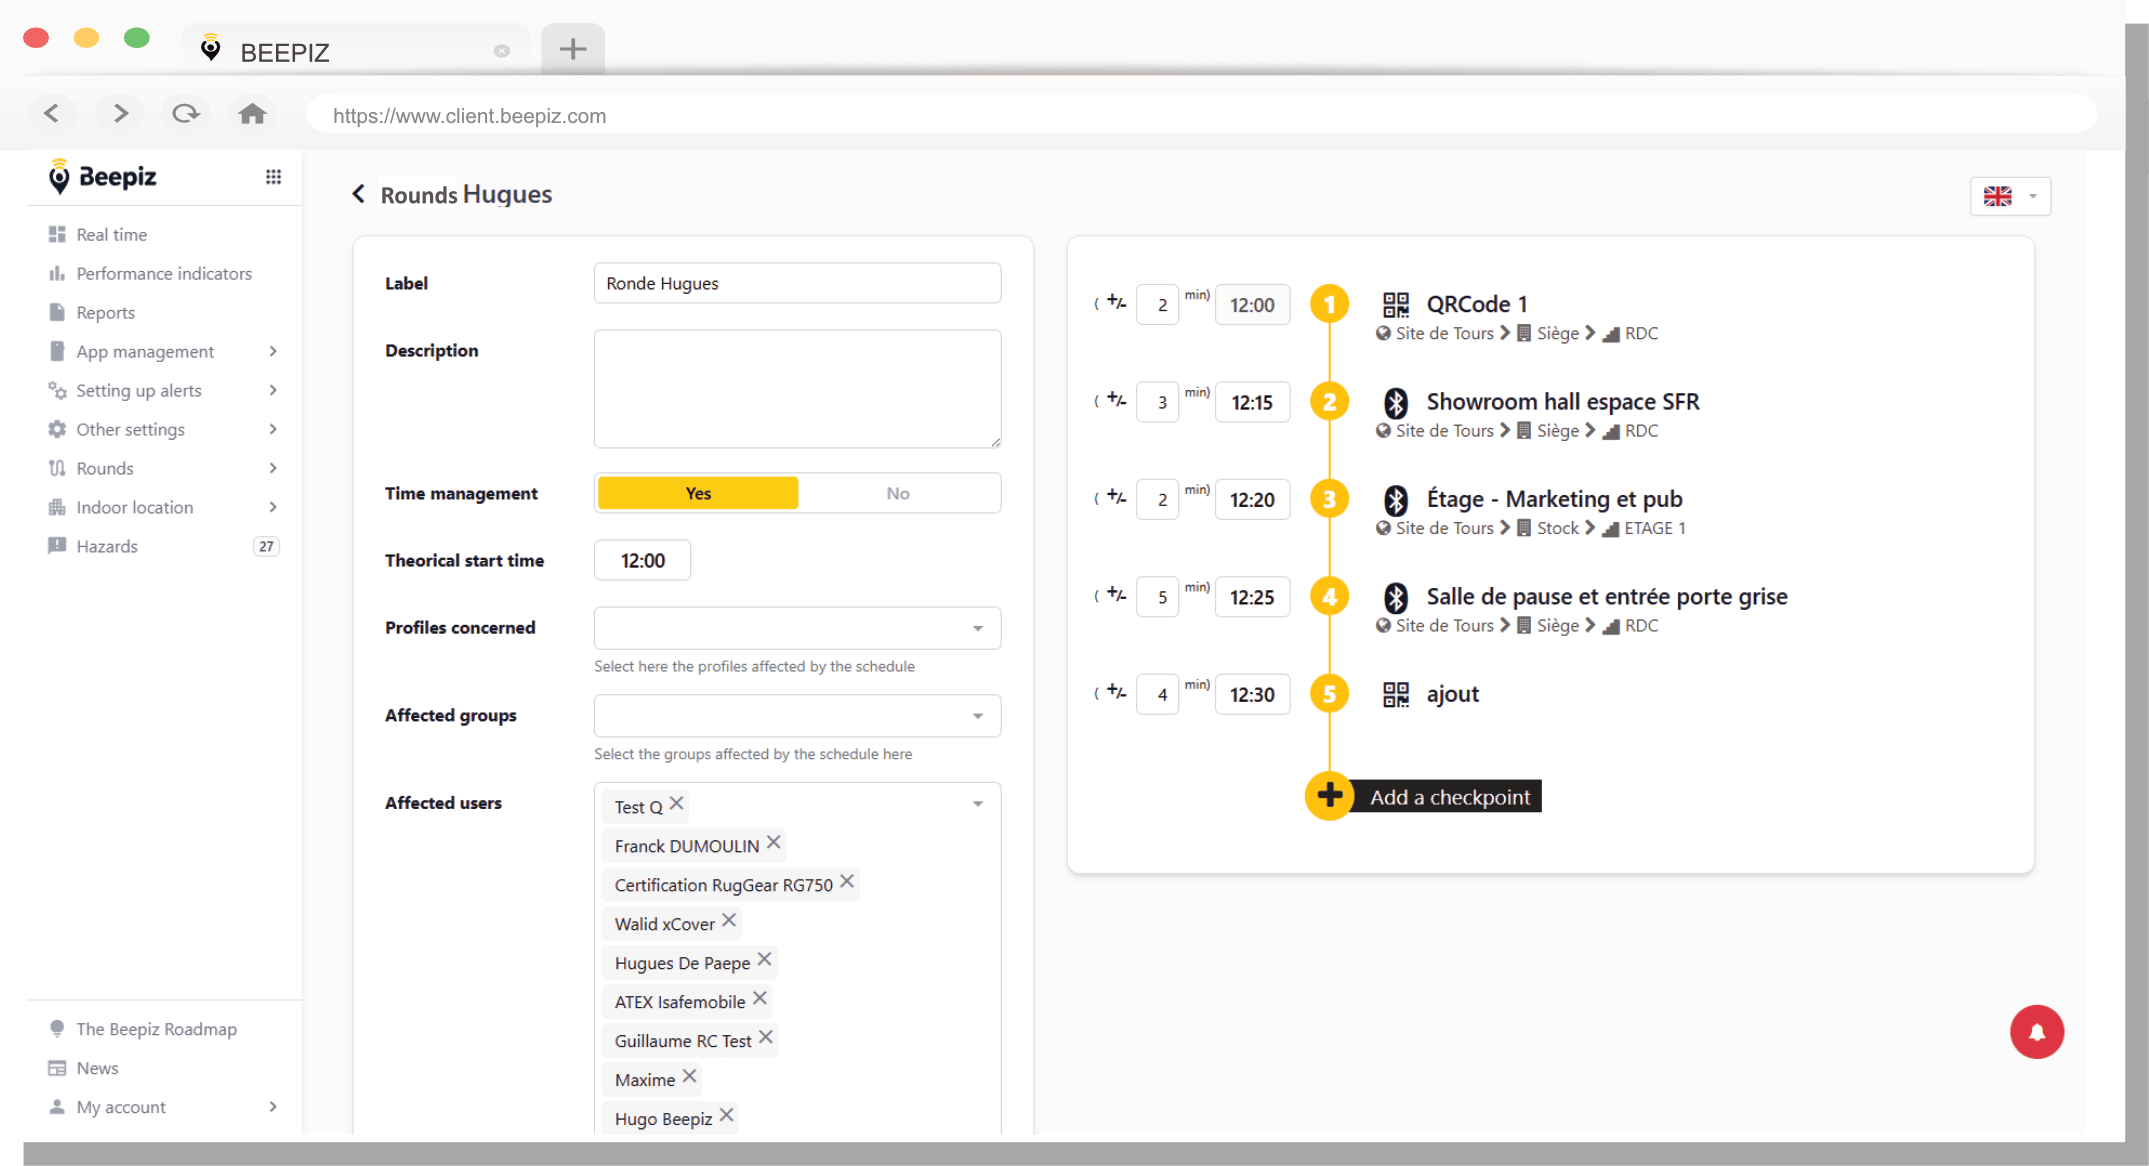Click the Label field containing Ronde Hugues
Image resolution: width=2149 pixels, height=1166 pixels.
coord(797,283)
